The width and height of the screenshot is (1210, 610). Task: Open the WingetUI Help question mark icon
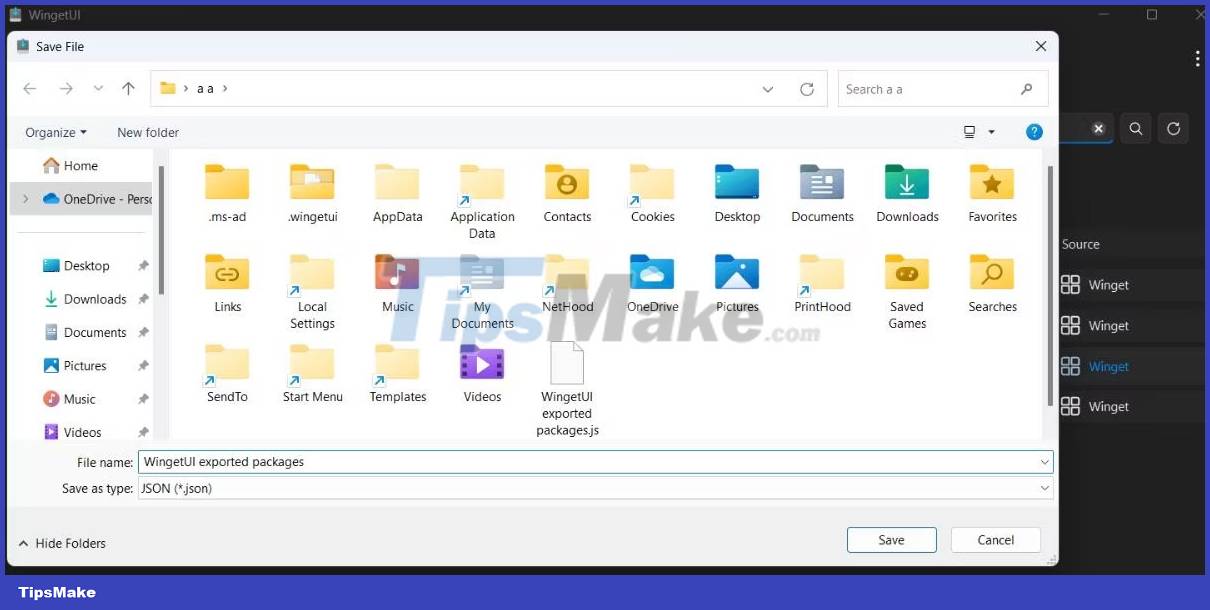pos(1034,131)
